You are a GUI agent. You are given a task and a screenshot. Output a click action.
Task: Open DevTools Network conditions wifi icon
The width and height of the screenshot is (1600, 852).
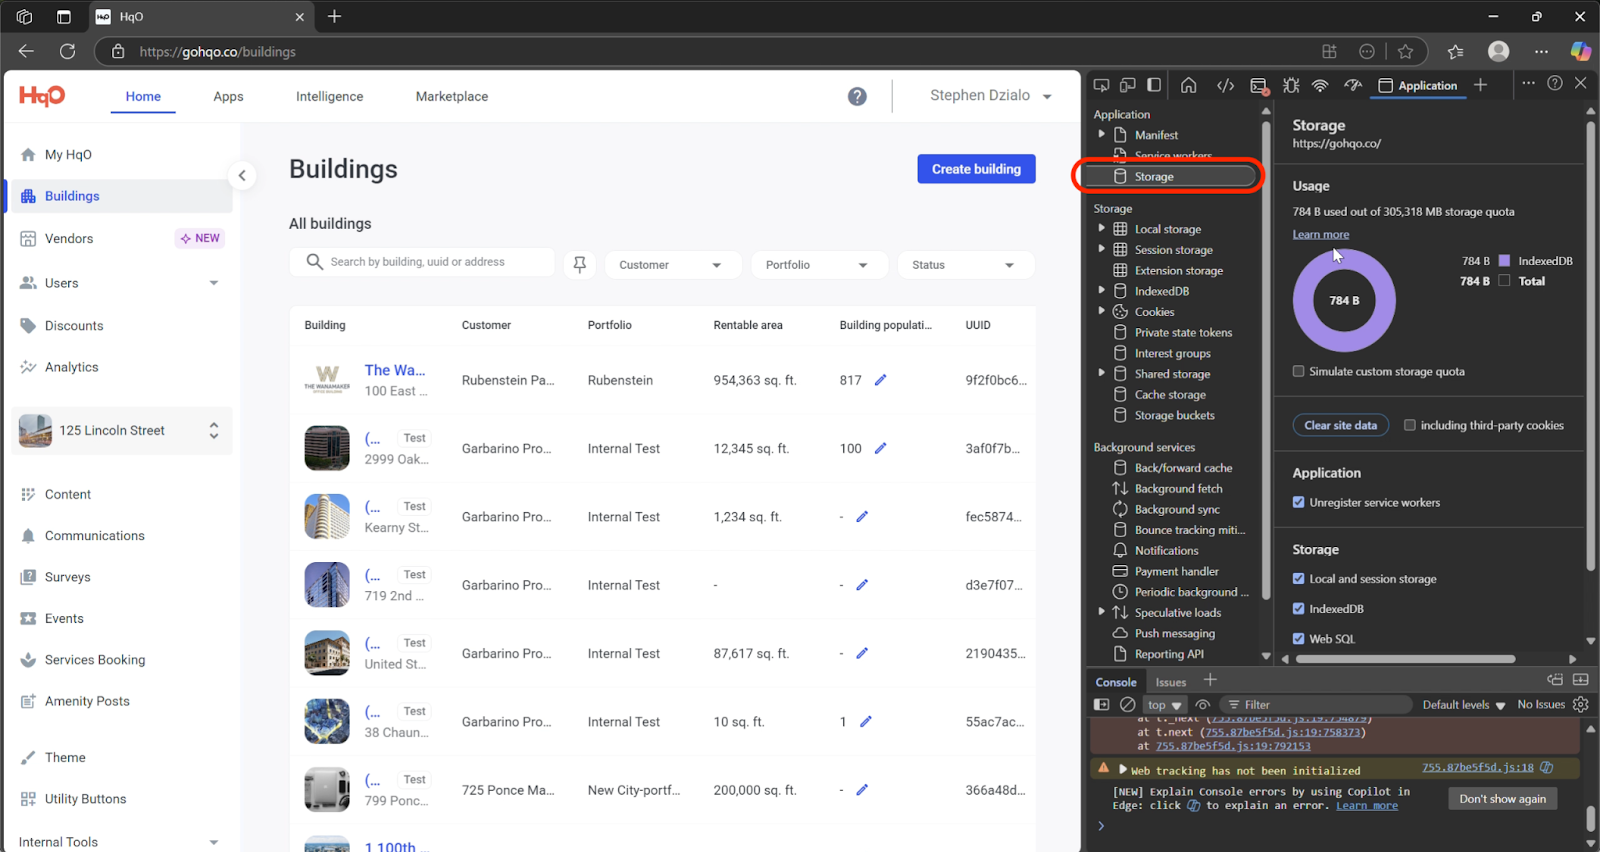[1320, 86]
